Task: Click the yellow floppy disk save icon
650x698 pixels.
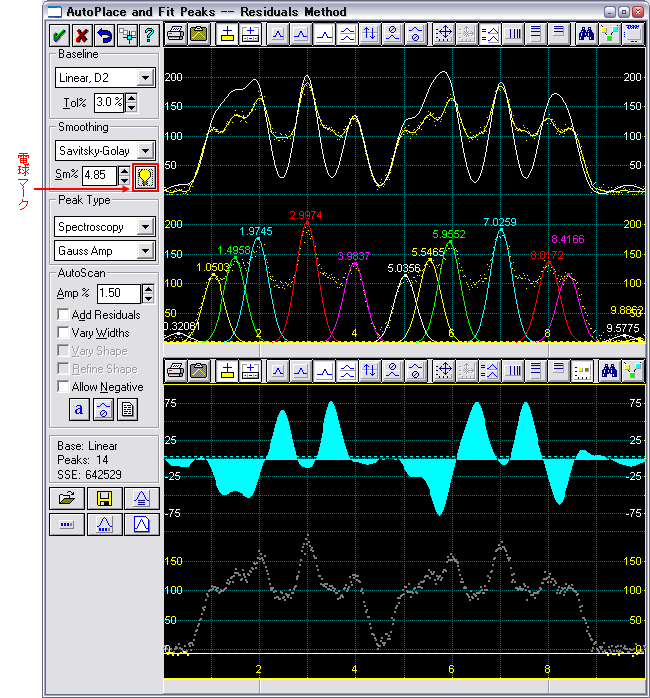Action: pyautogui.click(x=103, y=497)
